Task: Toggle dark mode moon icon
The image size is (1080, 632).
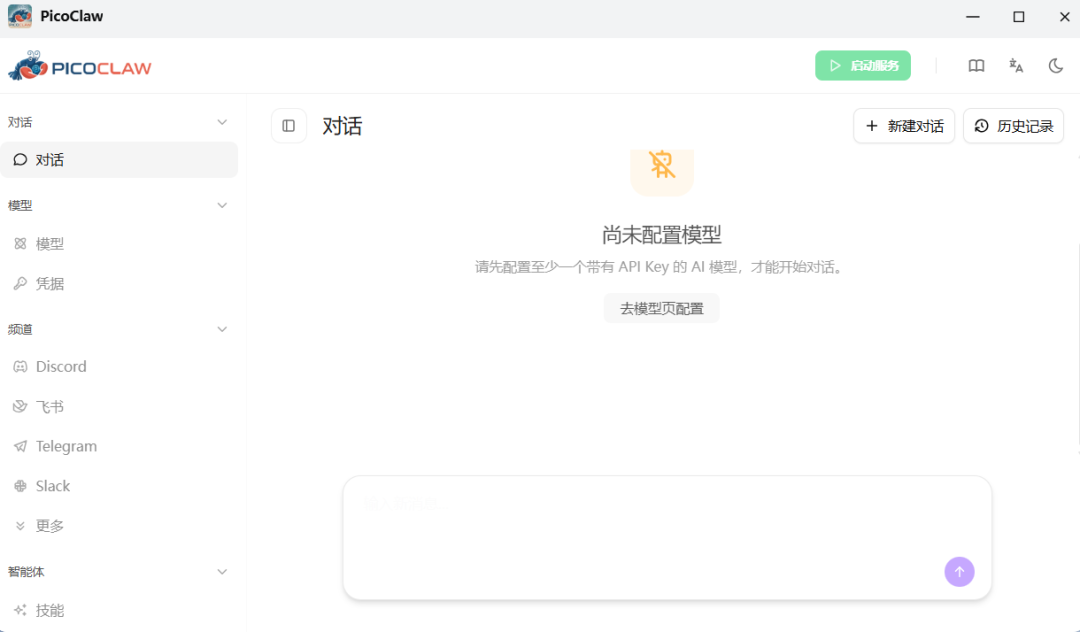Action: [1055, 66]
